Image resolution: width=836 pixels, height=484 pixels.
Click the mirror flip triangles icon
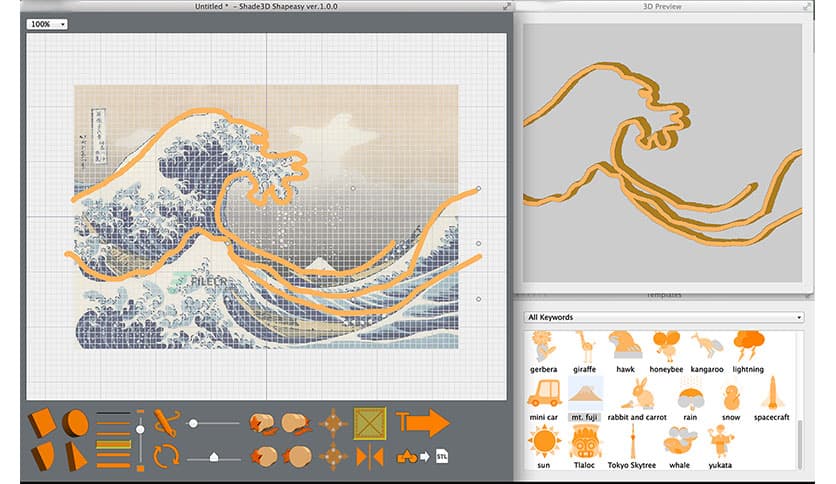tap(369, 457)
